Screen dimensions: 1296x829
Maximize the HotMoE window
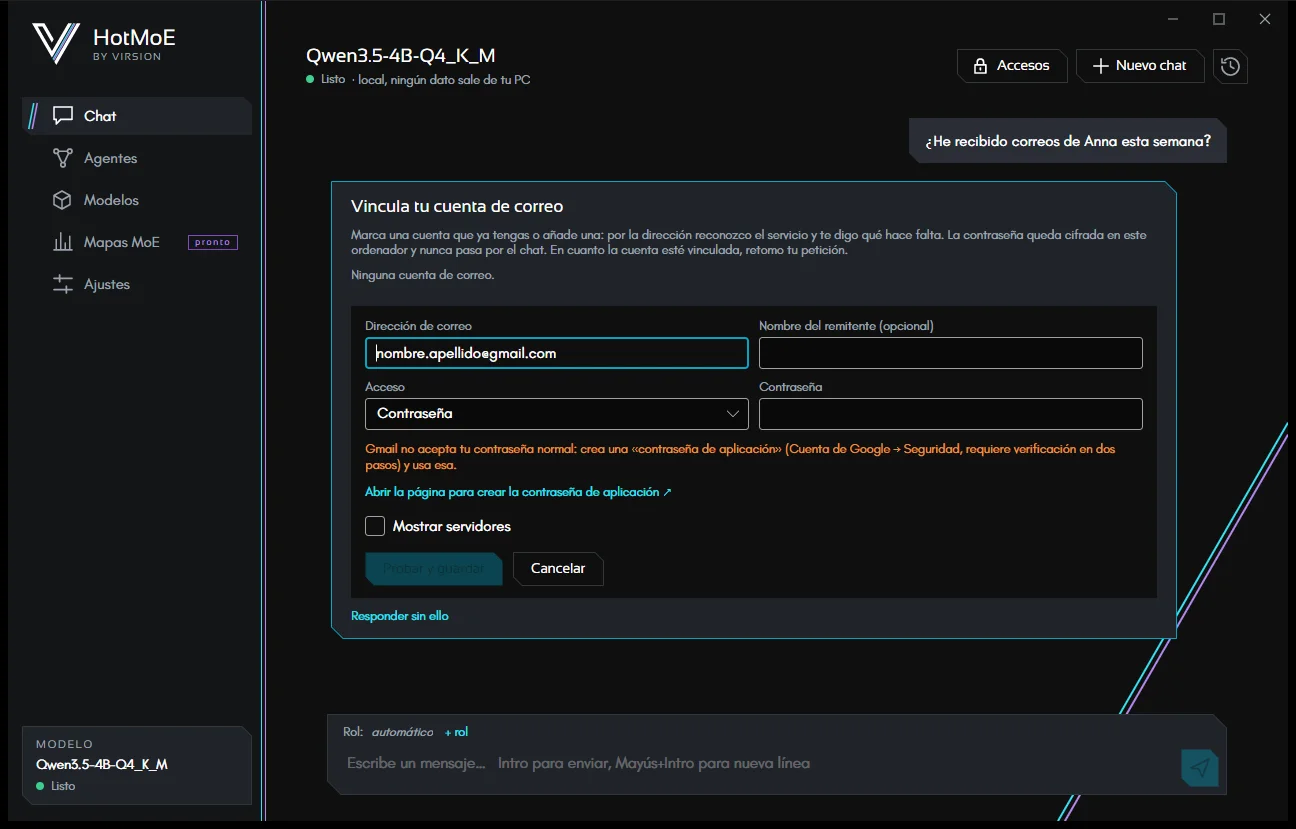[x=1219, y=19]
